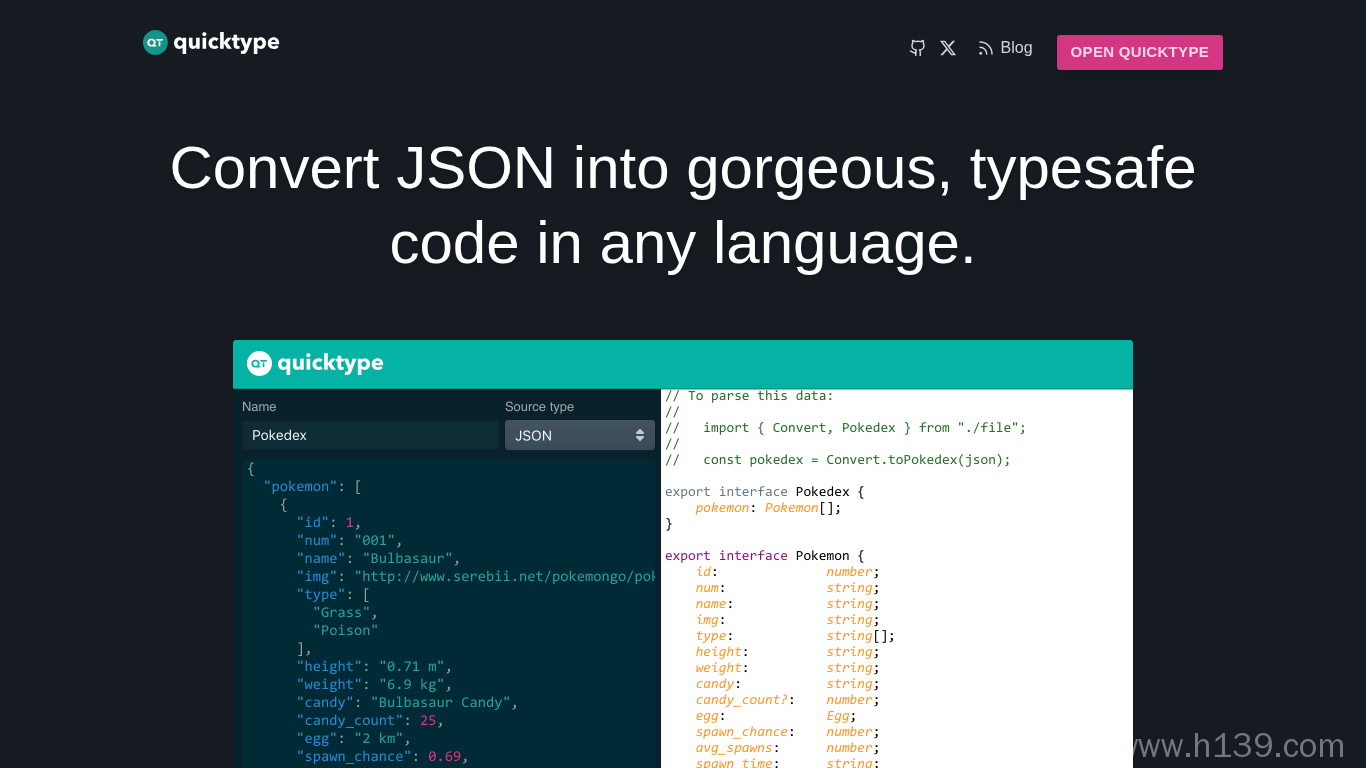This screenshot has height=768, width=1366.
Task: Click the QT logo in the teal demo banner
Action: click(259, 363)
